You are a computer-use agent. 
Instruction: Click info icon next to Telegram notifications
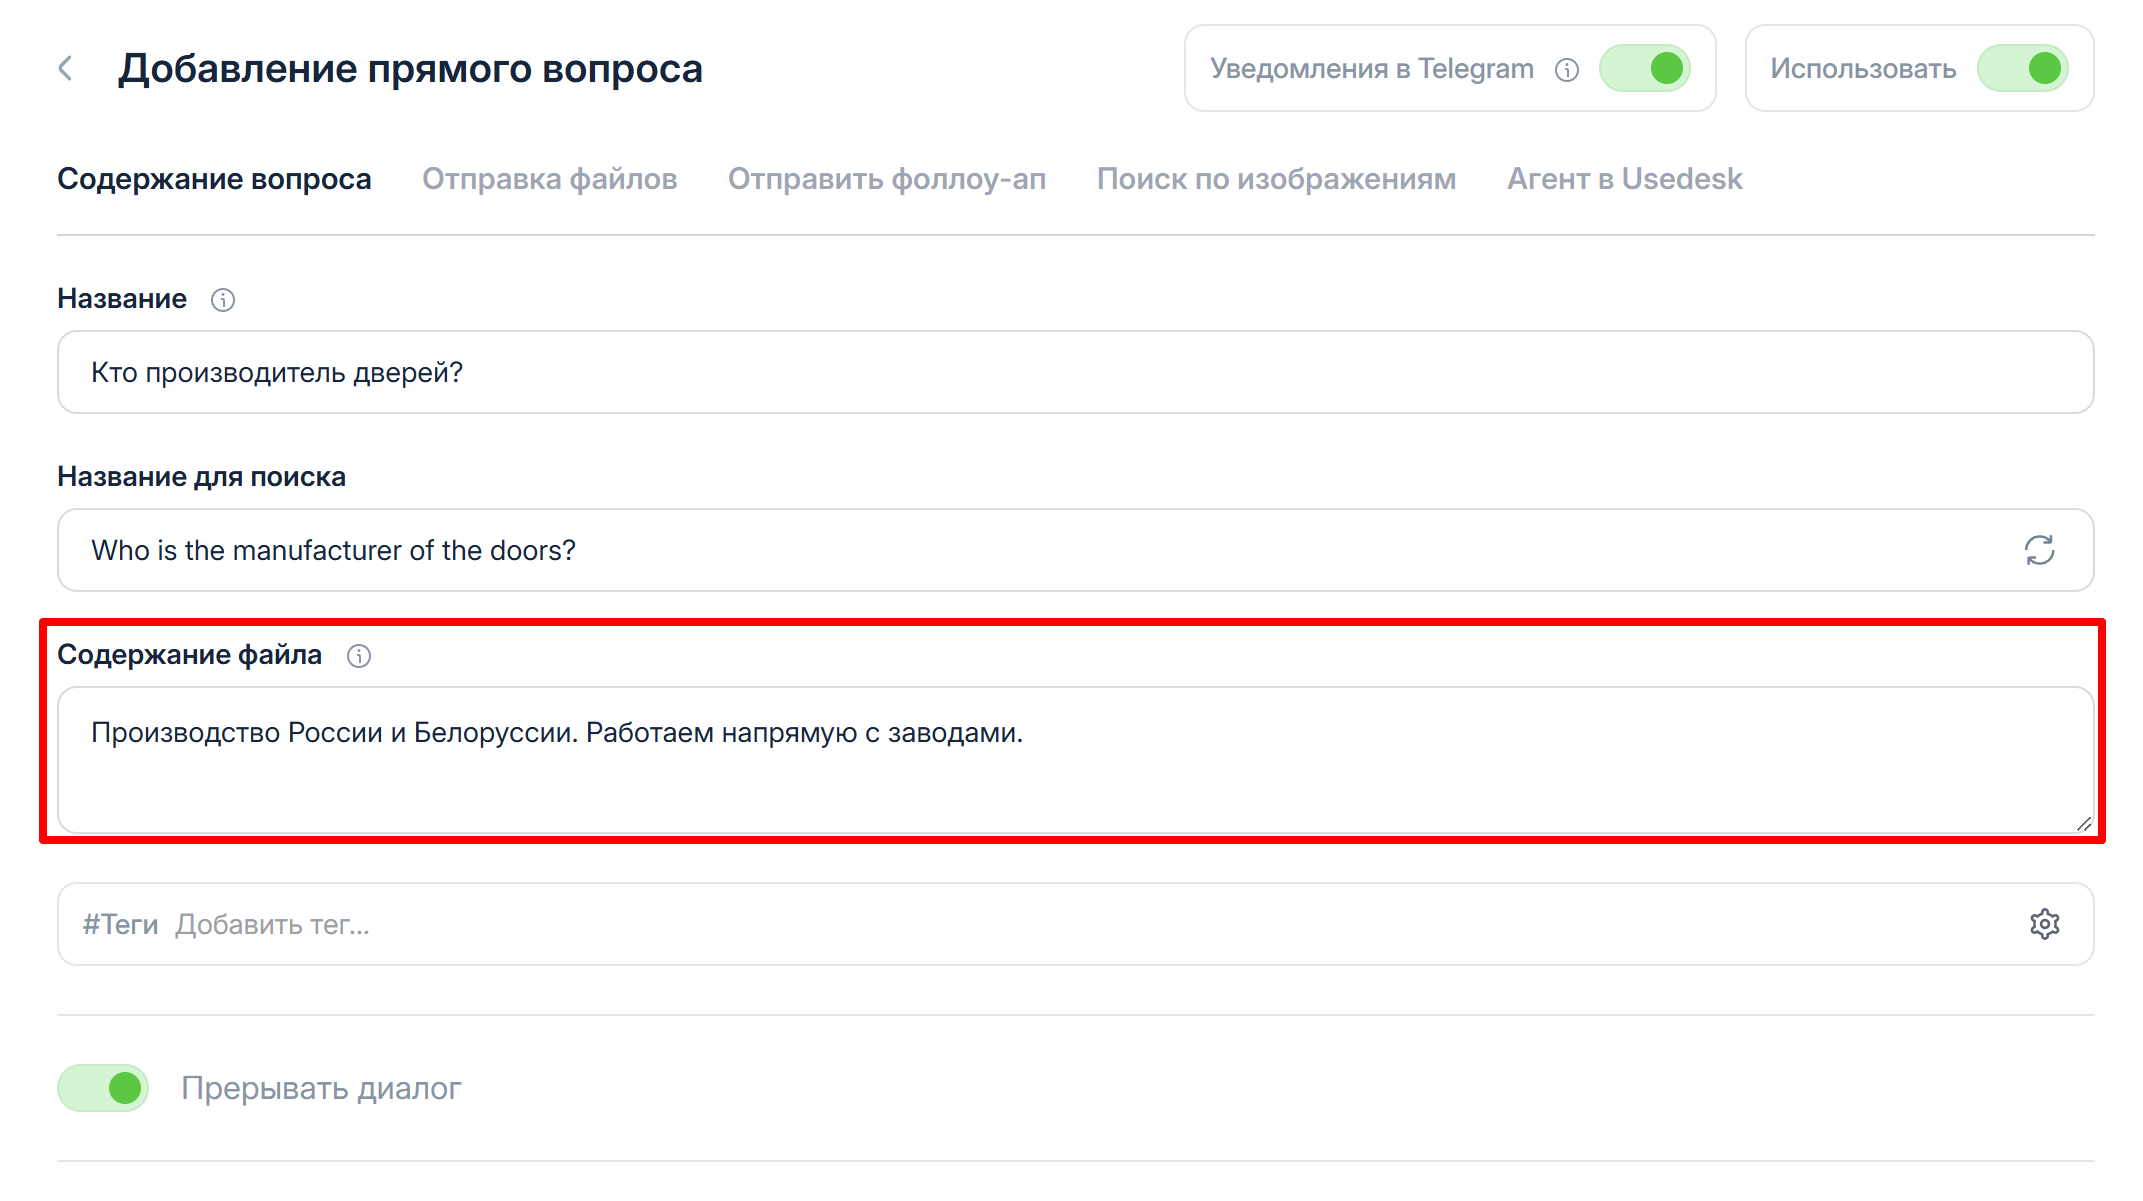1567,70
